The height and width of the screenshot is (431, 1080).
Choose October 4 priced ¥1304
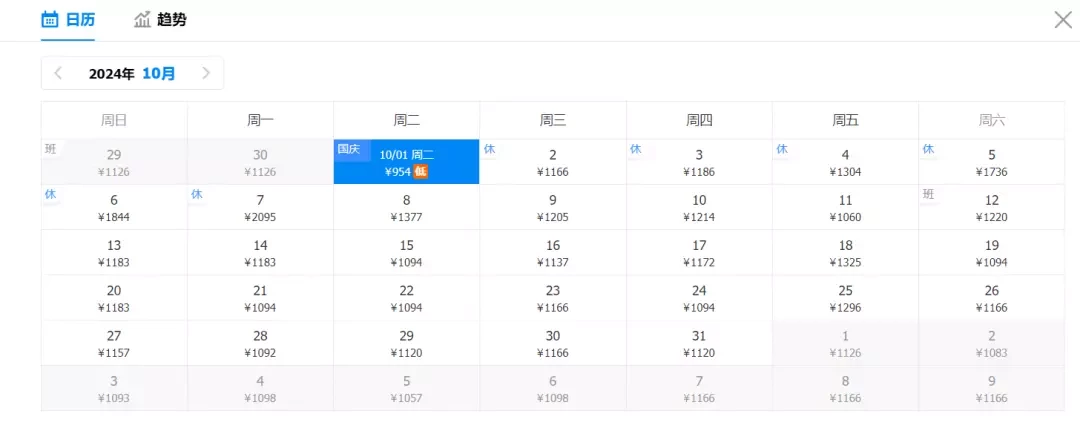click(845, 162)
